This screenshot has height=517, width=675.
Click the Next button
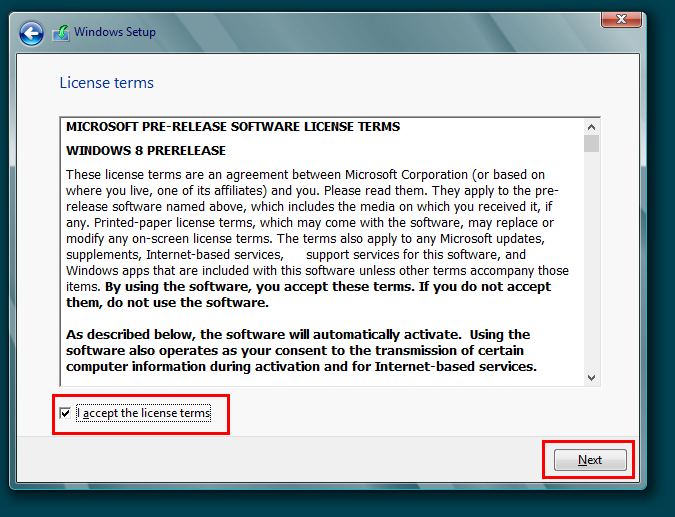click(590, 460)
